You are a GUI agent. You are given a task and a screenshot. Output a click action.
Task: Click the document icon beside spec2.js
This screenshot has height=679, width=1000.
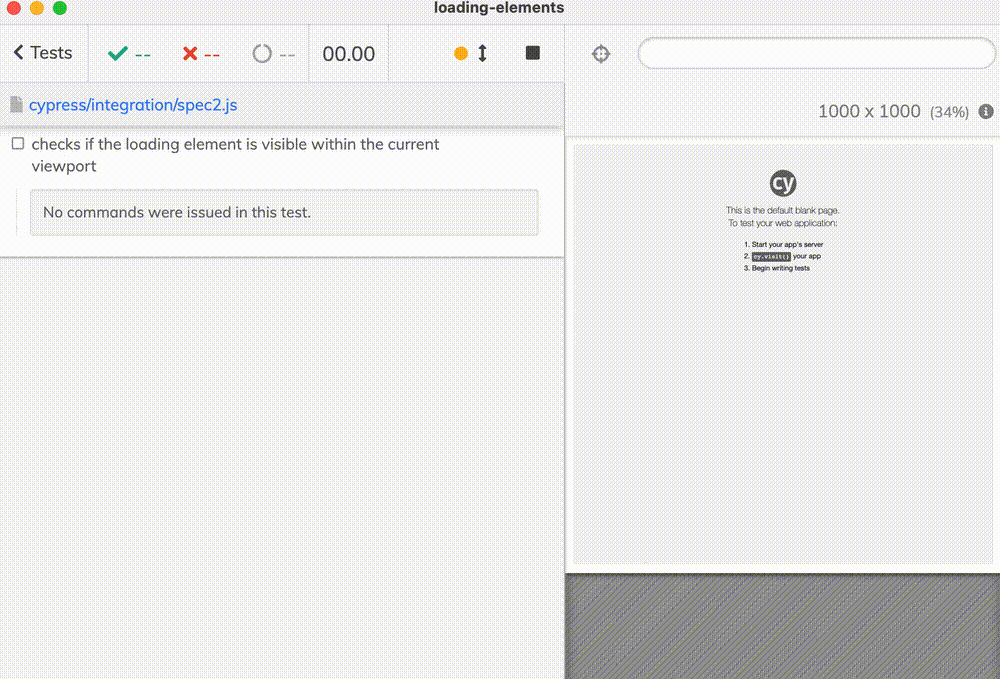[x=16, y=104]
